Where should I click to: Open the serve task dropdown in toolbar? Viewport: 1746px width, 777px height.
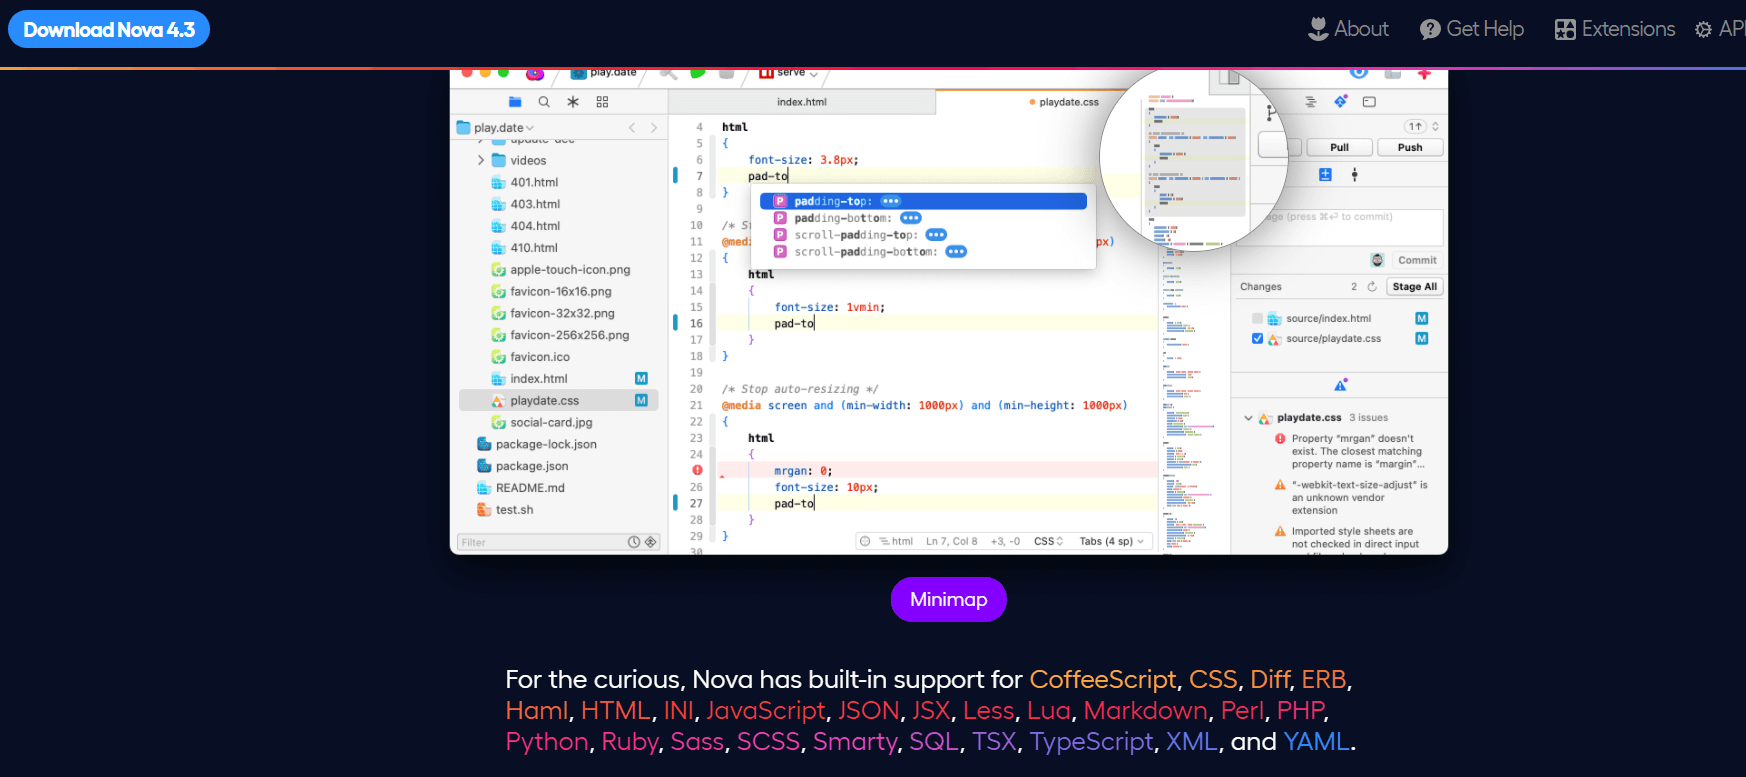click(789, 73)
